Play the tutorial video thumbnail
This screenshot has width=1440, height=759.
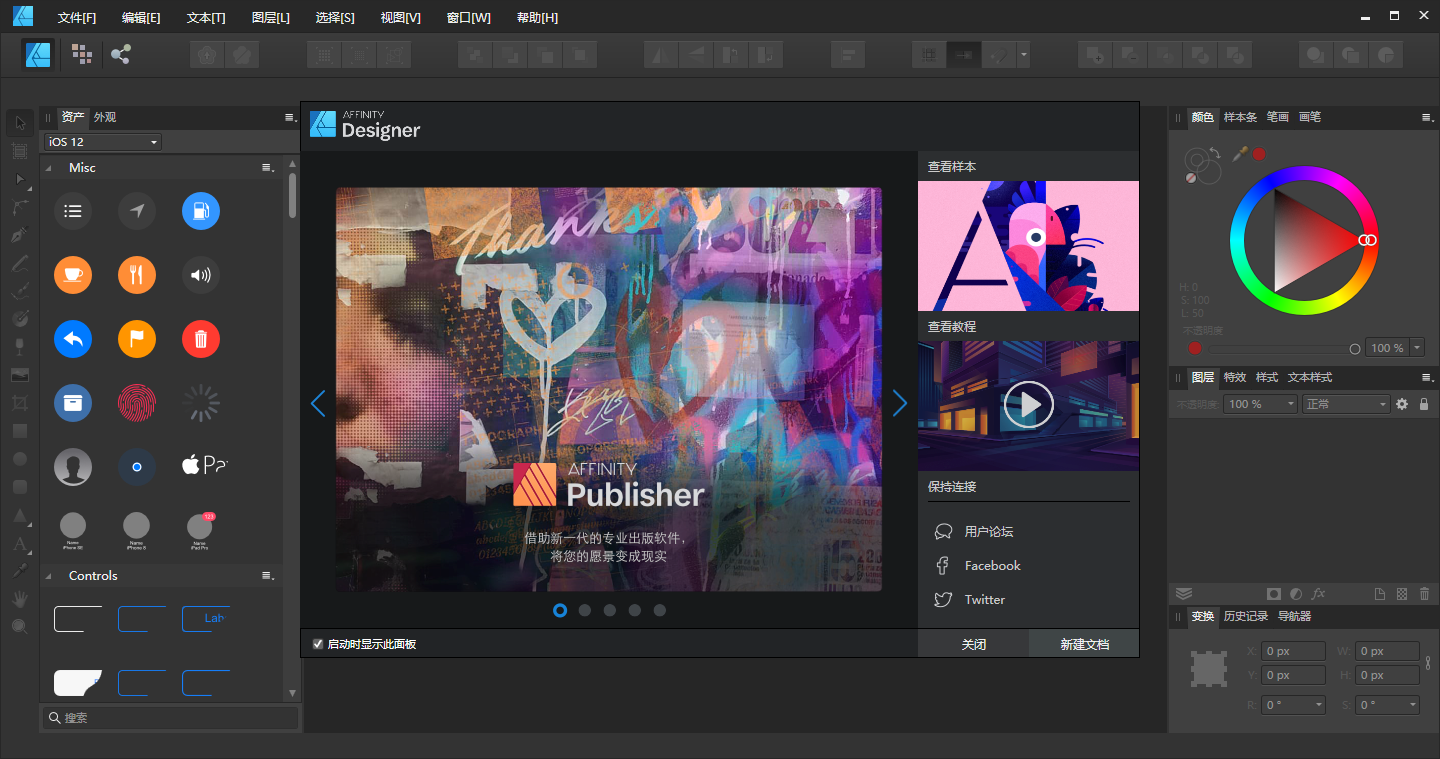click(1029, 405)
